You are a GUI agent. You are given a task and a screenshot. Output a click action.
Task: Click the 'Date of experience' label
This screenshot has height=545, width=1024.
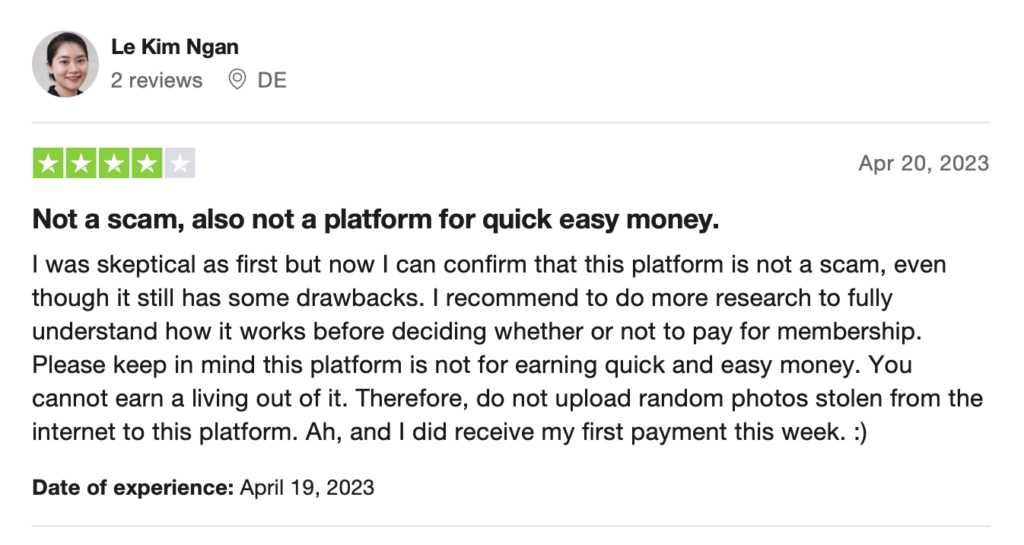[133, 488]
